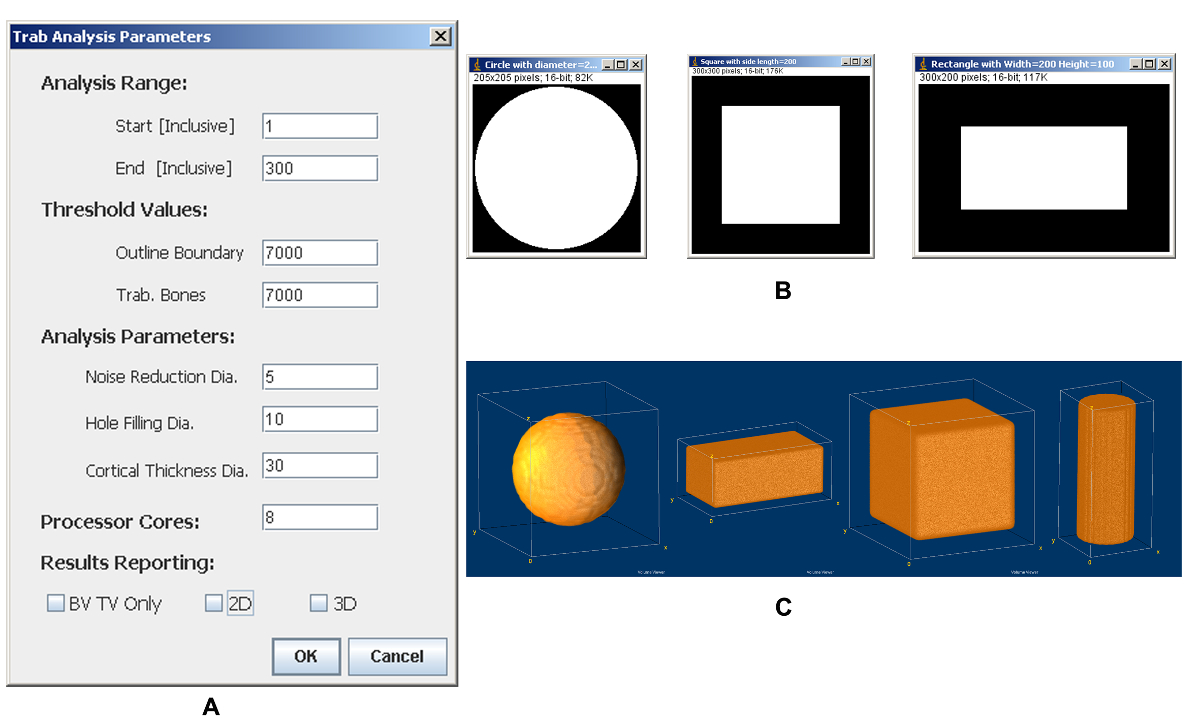Tick the 2D results reporting checkbox
The width and height of the screenshot is (1200, 727).
point(213,603)
